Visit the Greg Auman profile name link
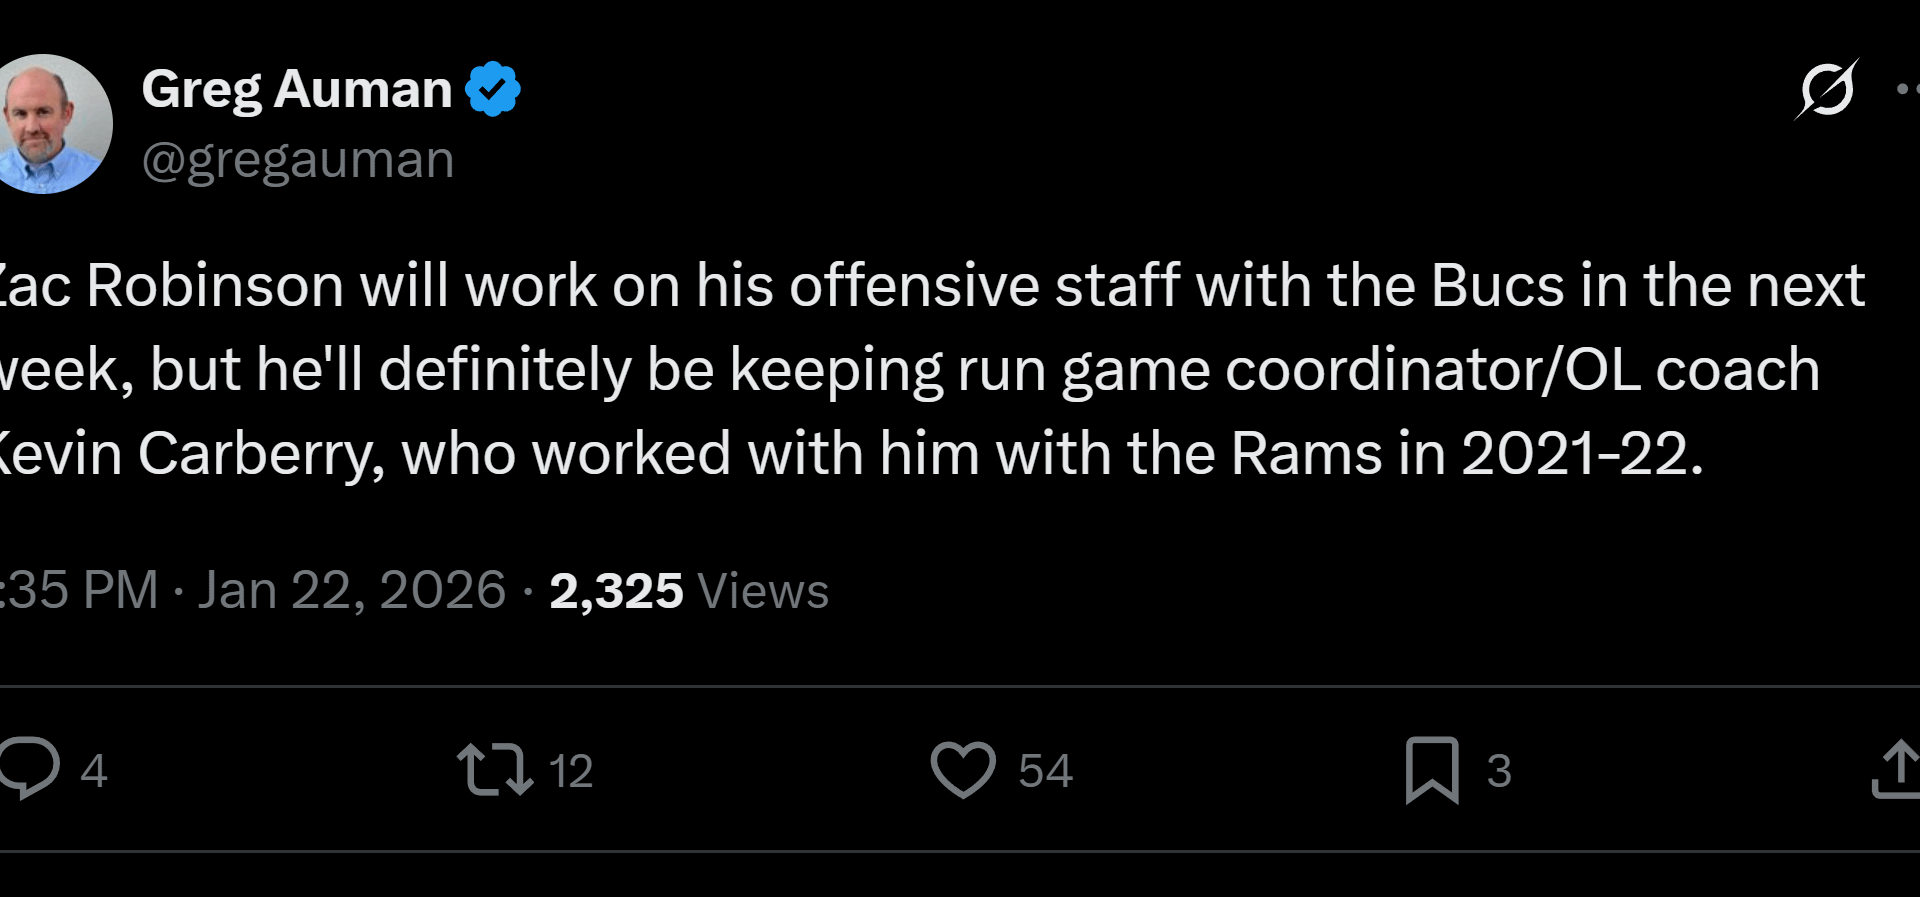Viewport: 1920px width, 897px height. 295,88
